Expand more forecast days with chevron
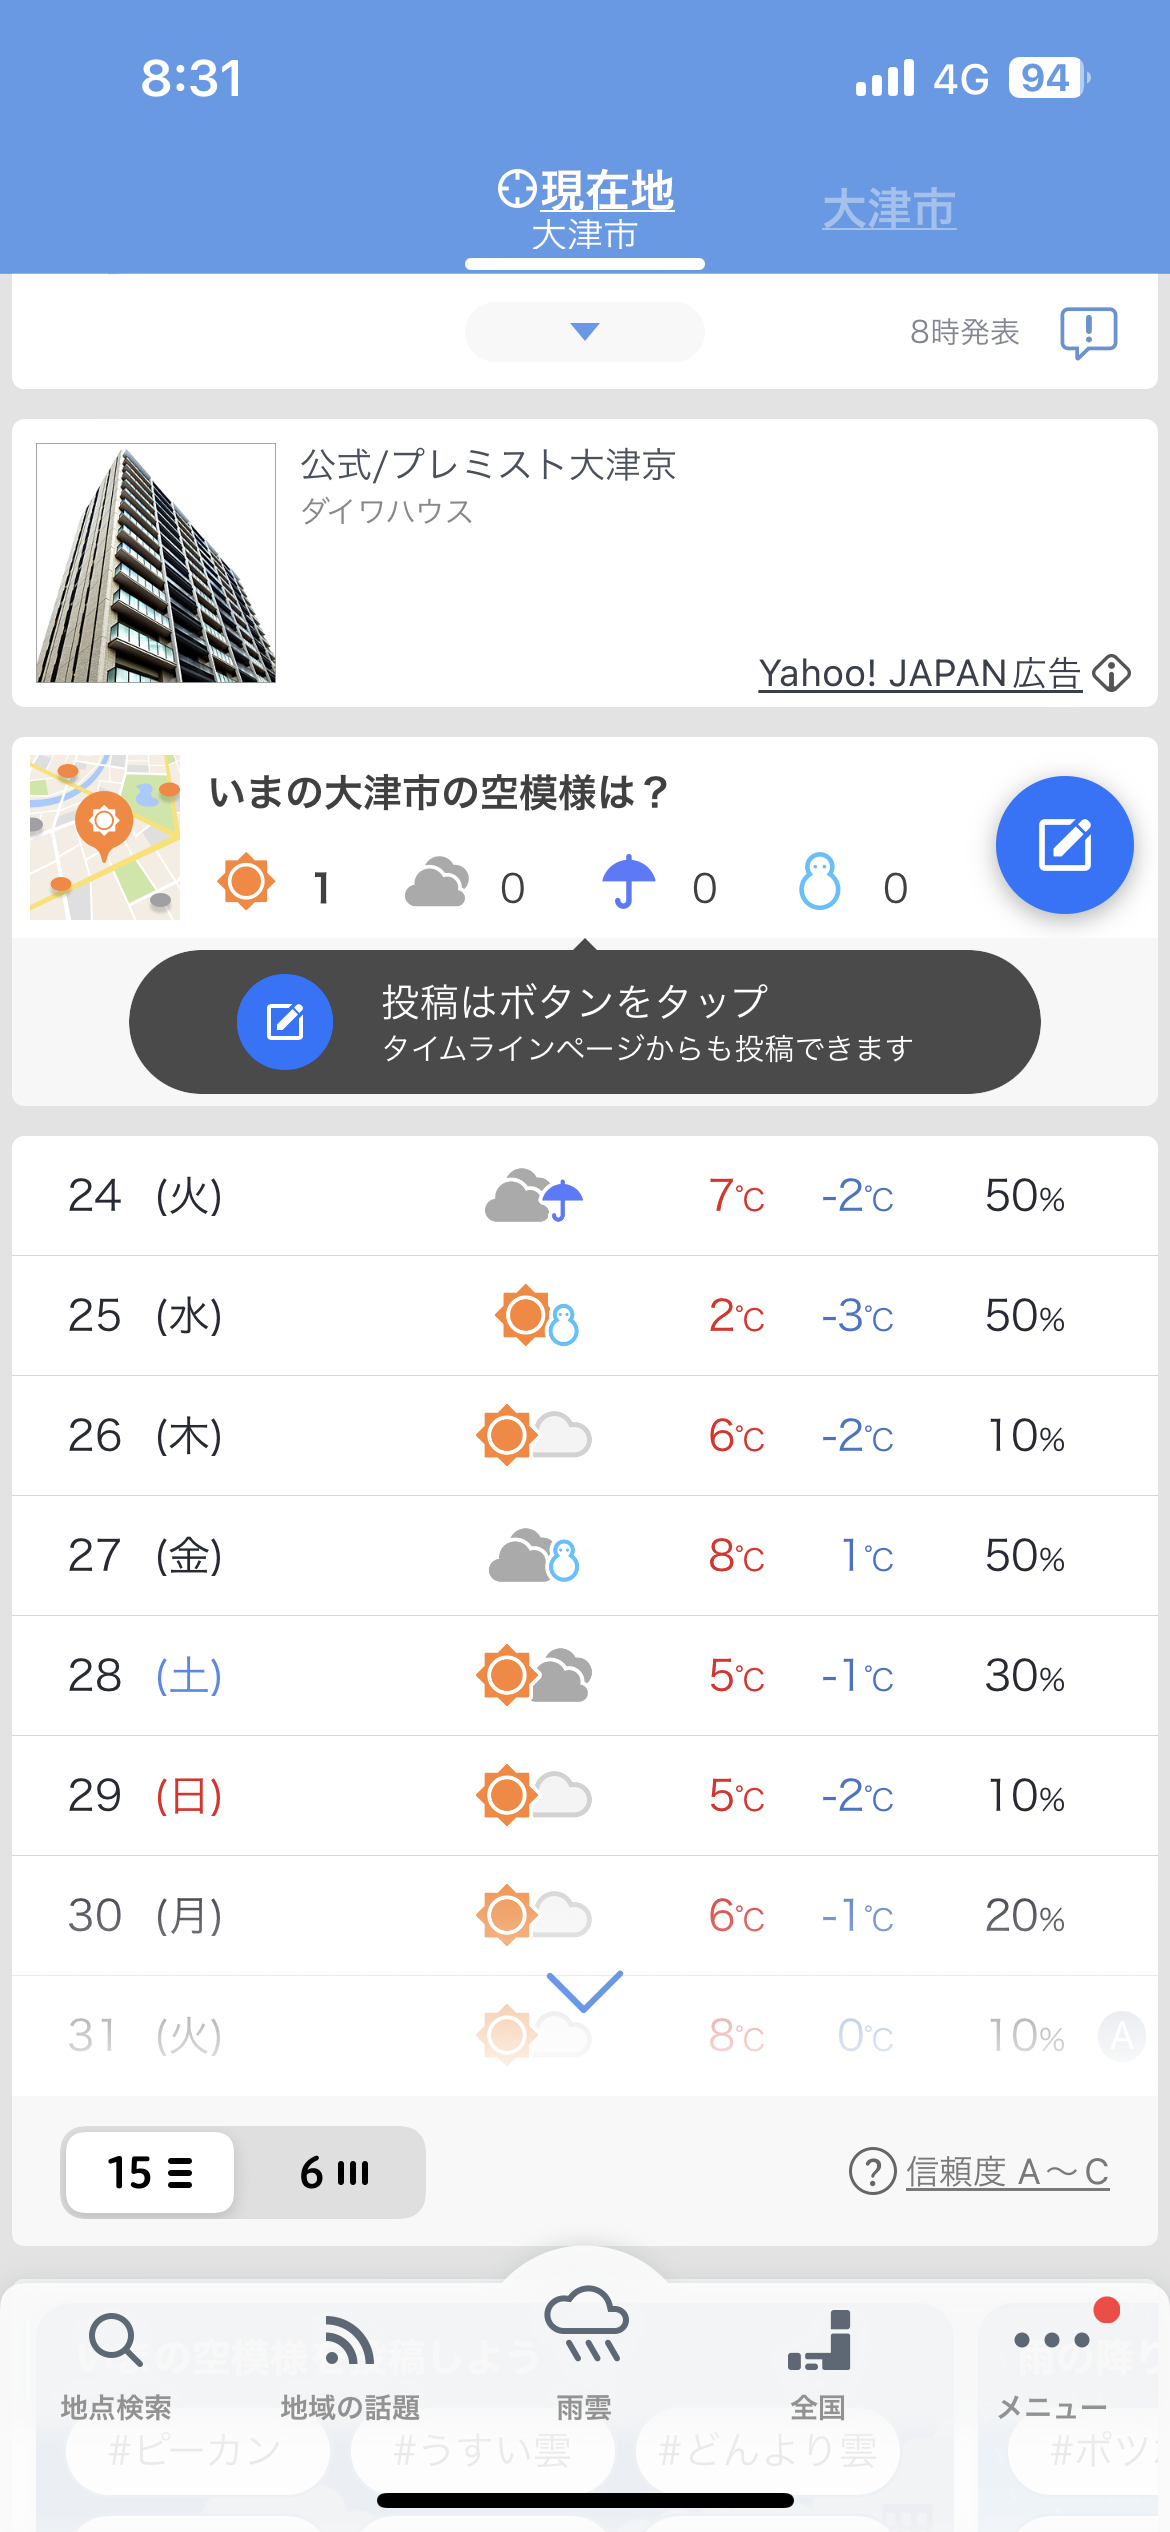 coord(585,1991)
